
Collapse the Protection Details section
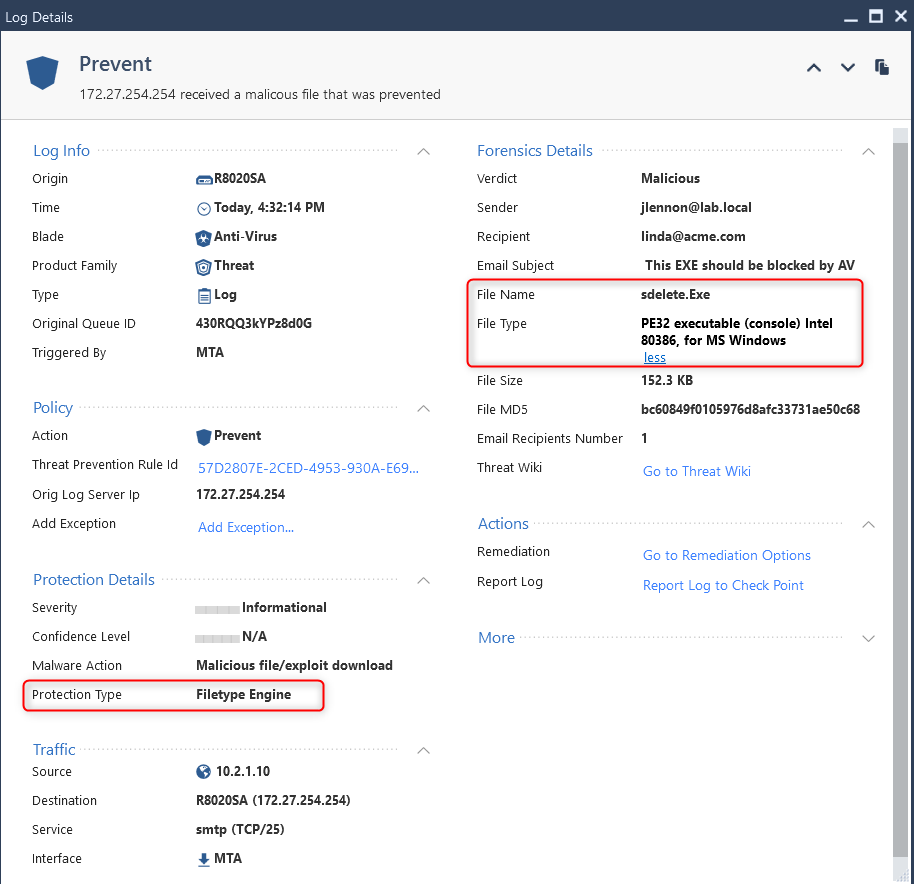click(424, 580)
